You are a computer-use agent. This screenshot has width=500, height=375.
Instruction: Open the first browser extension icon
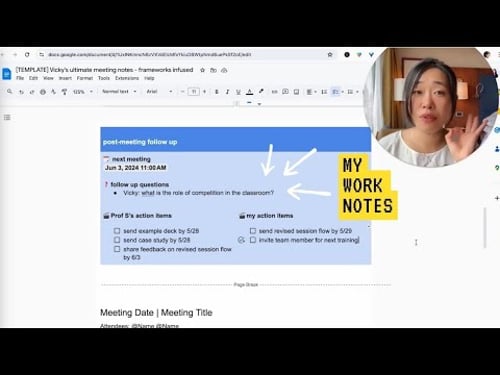coord(347,54)
